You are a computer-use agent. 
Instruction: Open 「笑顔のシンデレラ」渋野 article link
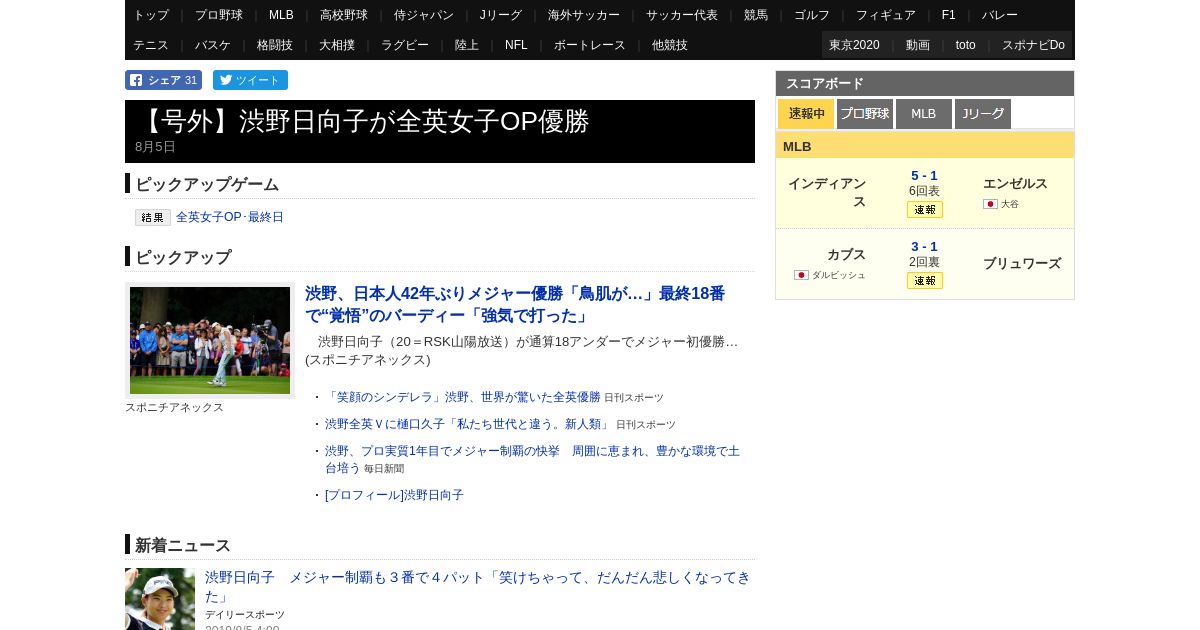[x=463, y=397]
